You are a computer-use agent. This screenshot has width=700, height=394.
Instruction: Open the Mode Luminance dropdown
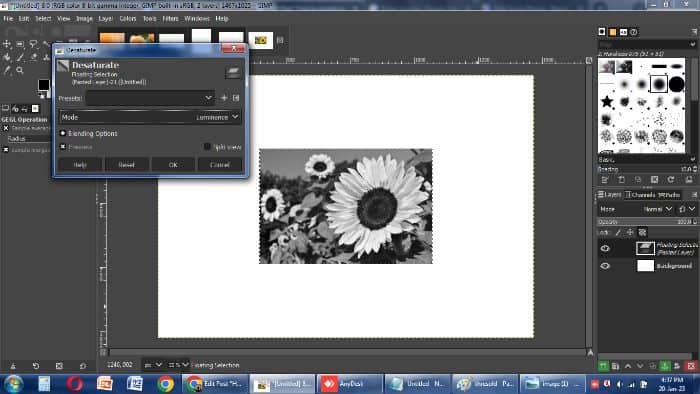point(150,117)
